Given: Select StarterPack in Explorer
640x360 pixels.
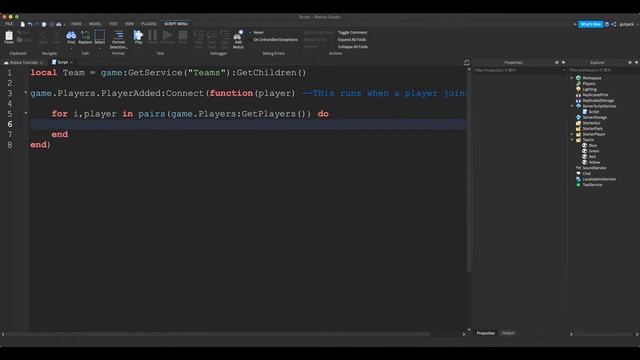Looking at the screenshot, I should [592, 129].
